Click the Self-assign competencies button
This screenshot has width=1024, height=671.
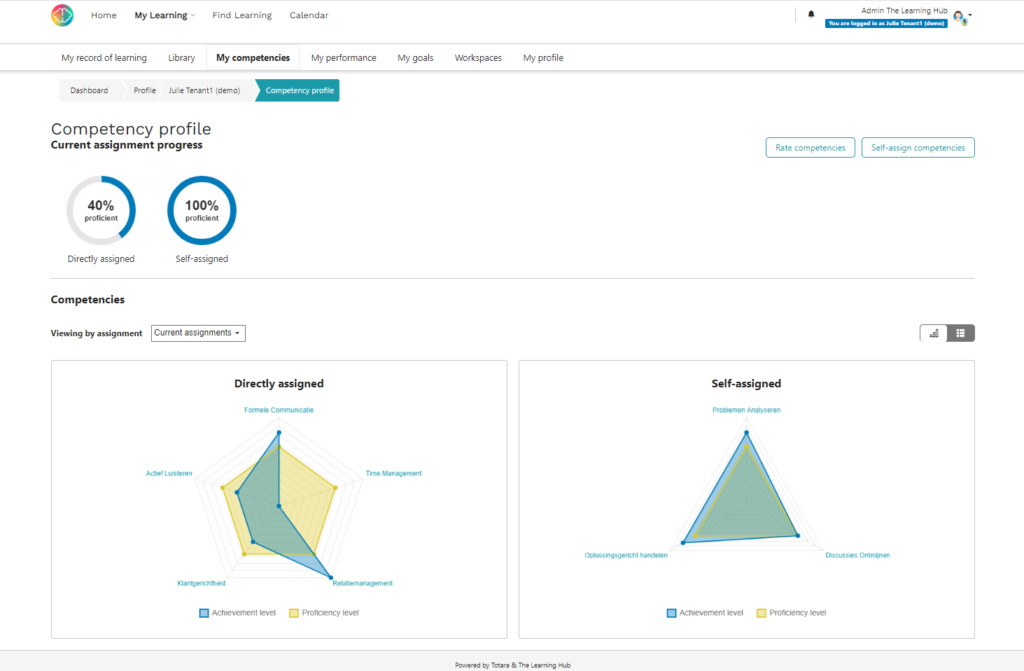(x=918, y=147)
